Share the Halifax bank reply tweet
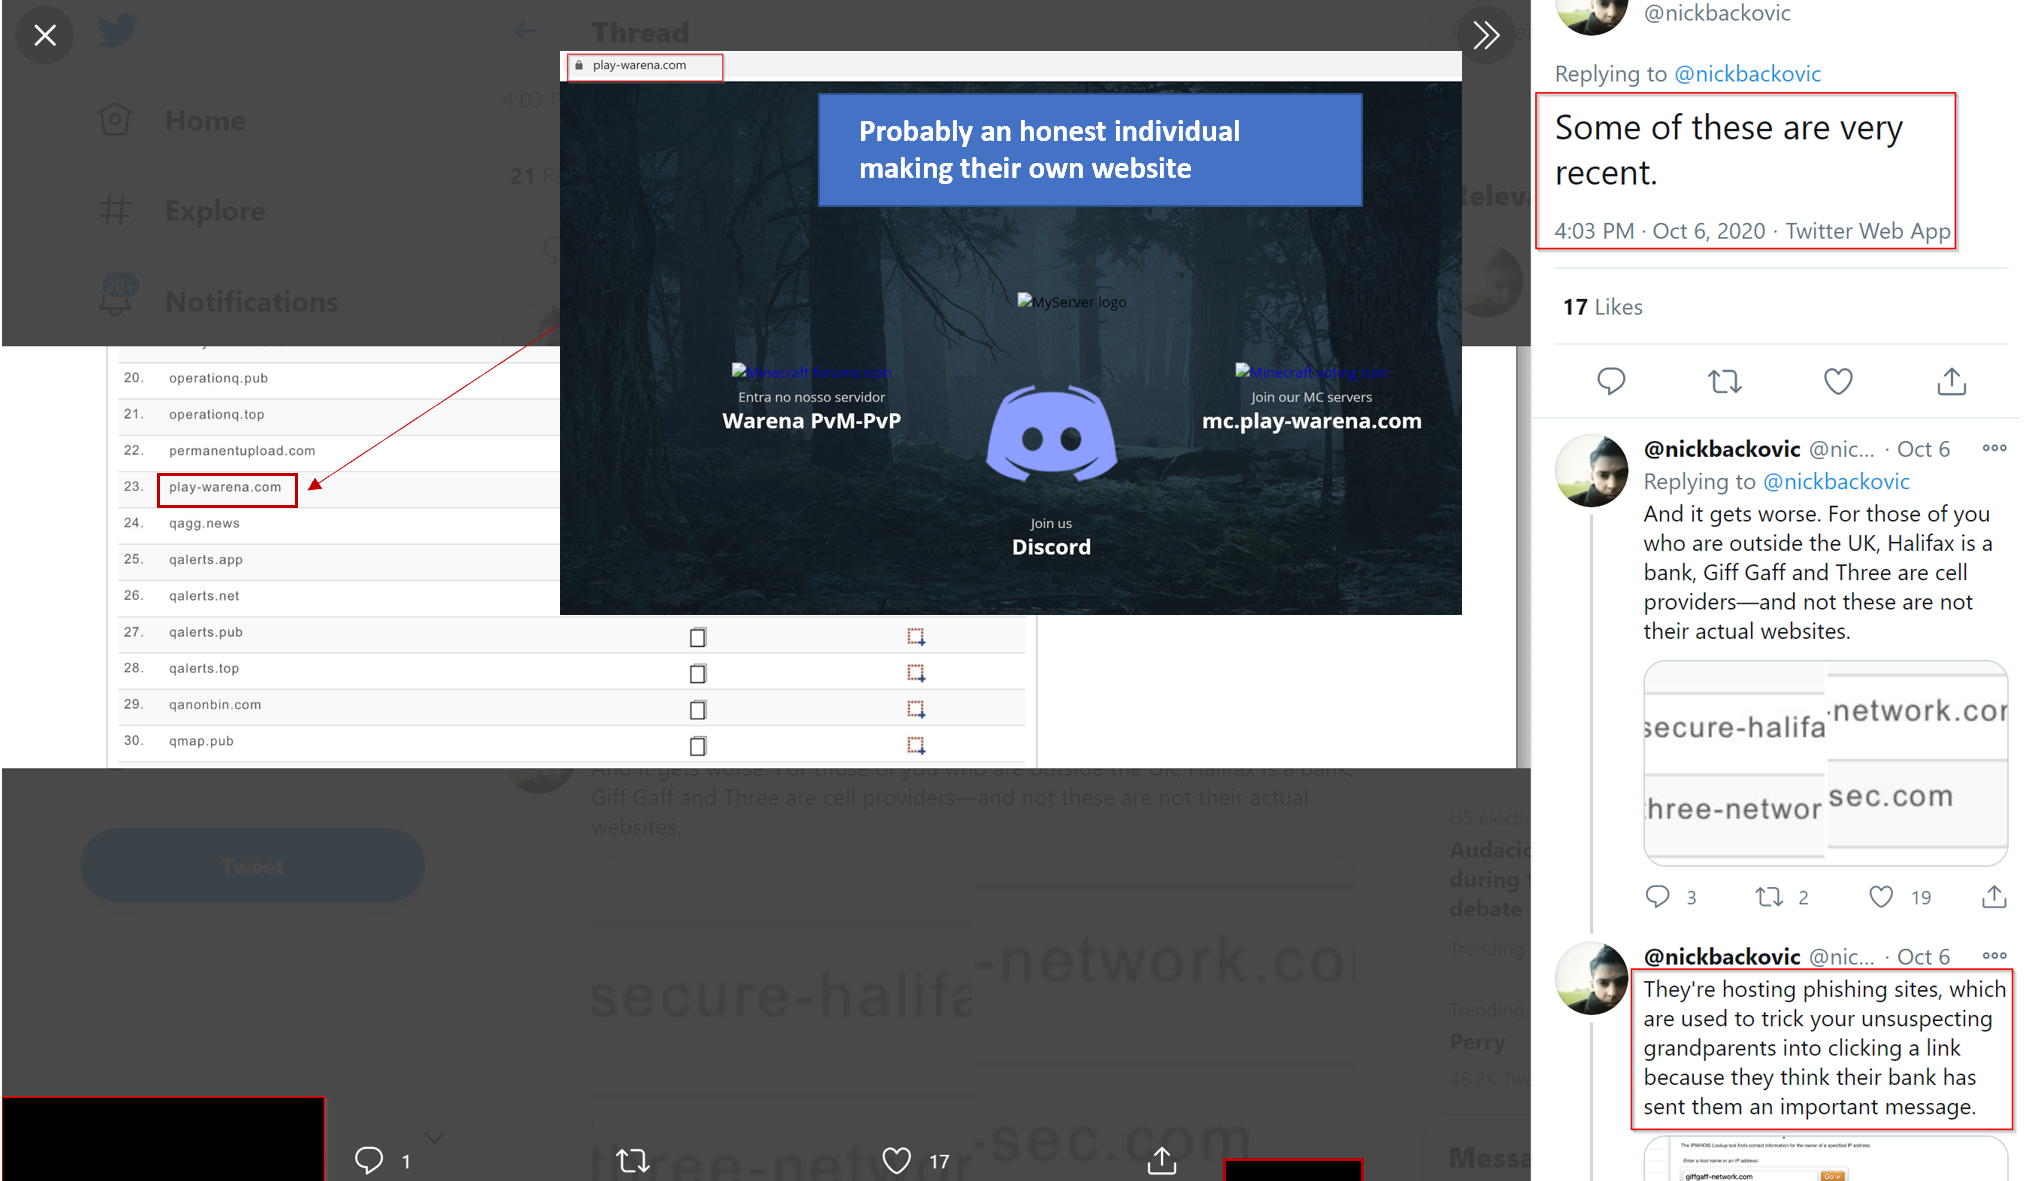The width and height of the screenshot is (2041, 1181). point(1993,896)
